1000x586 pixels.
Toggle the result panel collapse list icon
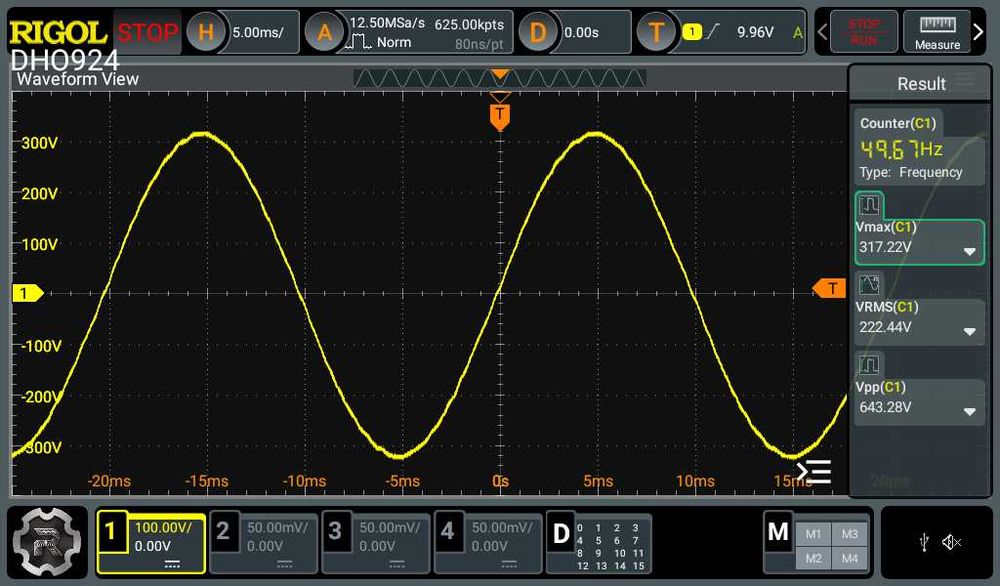pos(814,472)
